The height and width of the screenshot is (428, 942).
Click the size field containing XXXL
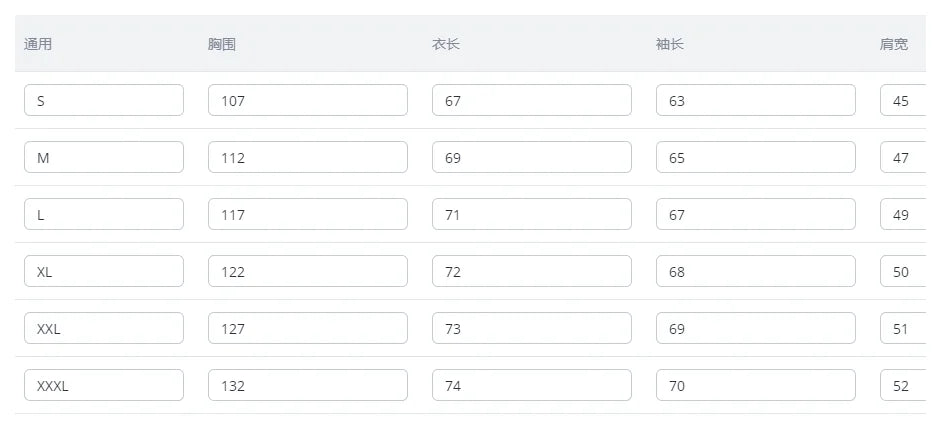[103, 385]
